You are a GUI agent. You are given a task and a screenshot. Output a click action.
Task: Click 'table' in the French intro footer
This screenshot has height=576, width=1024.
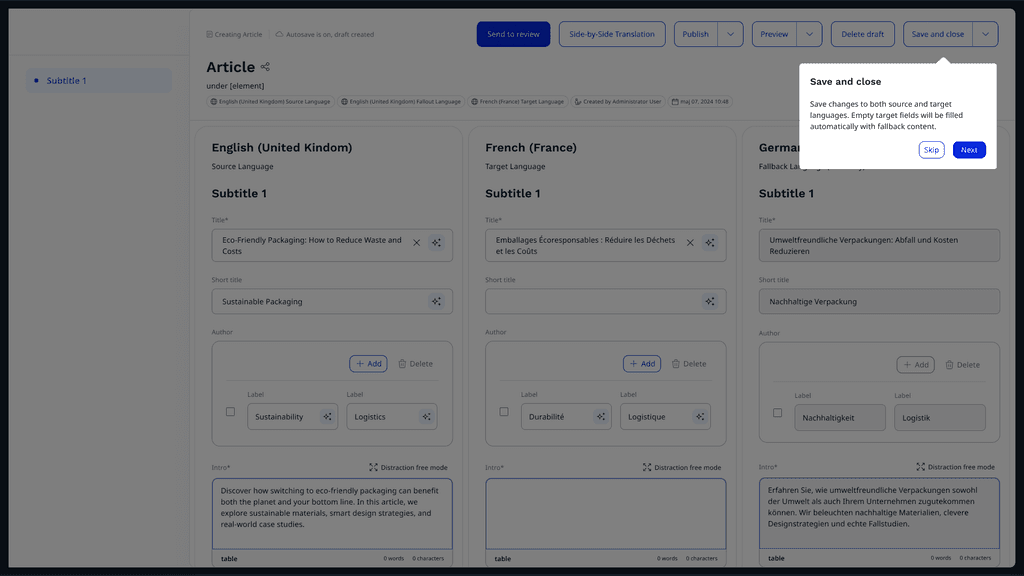pos(503,559)
